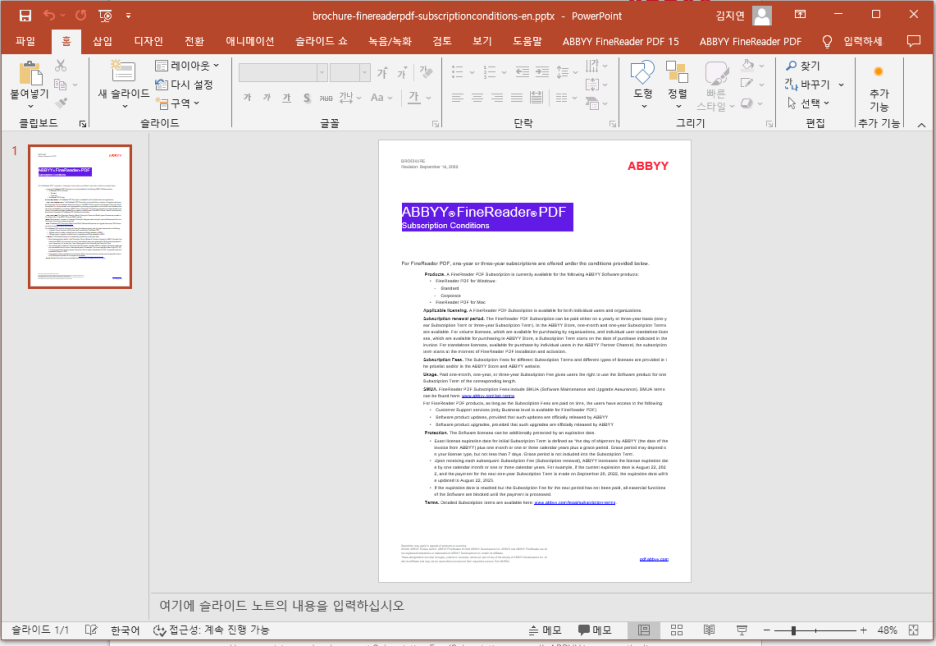
Task: Toggle bold formatting
Action: [x=247, y=97]
